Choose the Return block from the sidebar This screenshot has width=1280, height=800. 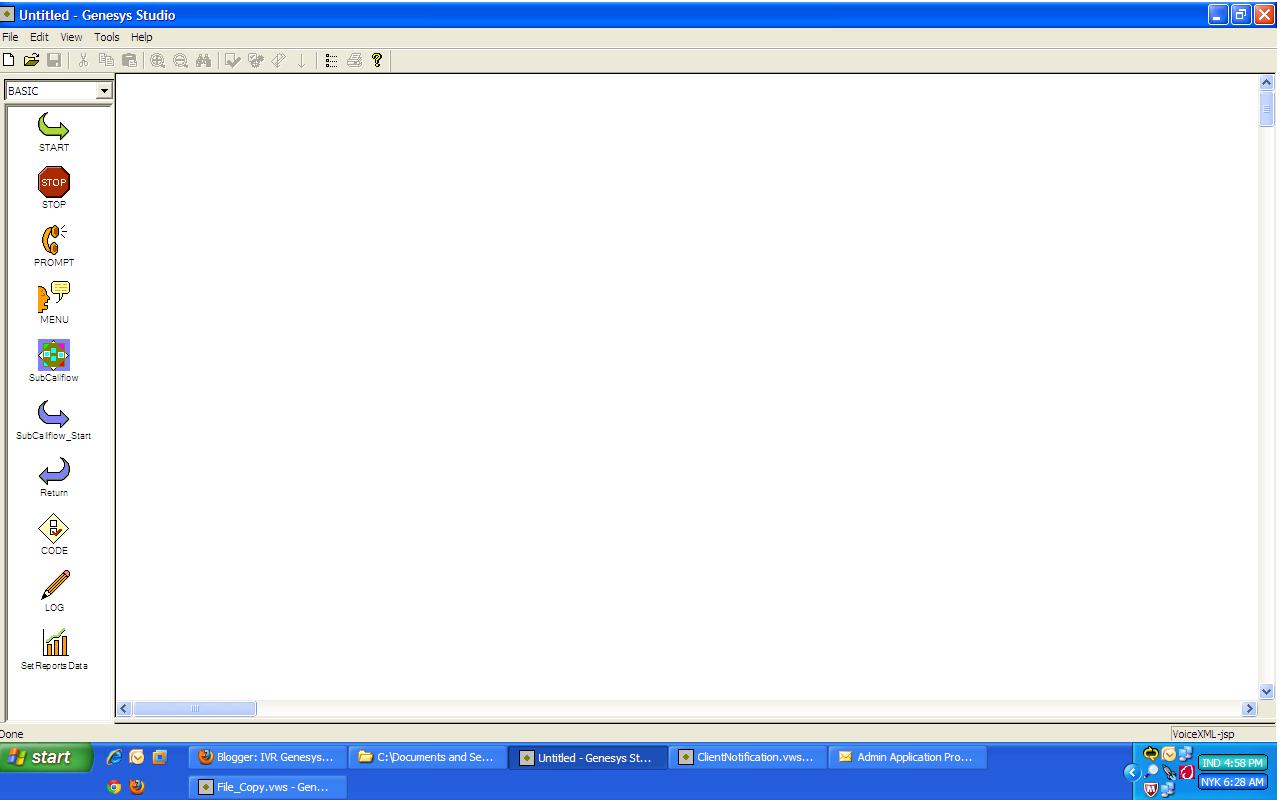[x=53, y=473]
